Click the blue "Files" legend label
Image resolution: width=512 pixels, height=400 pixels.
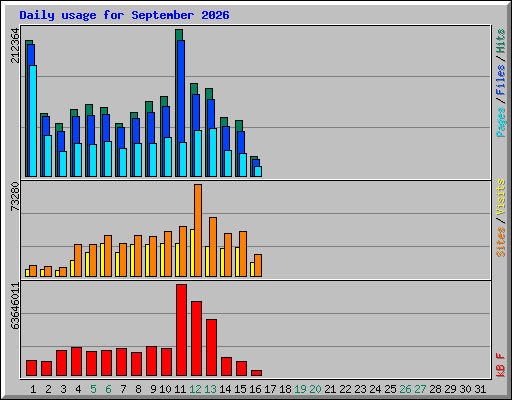(x=500, y=80)
